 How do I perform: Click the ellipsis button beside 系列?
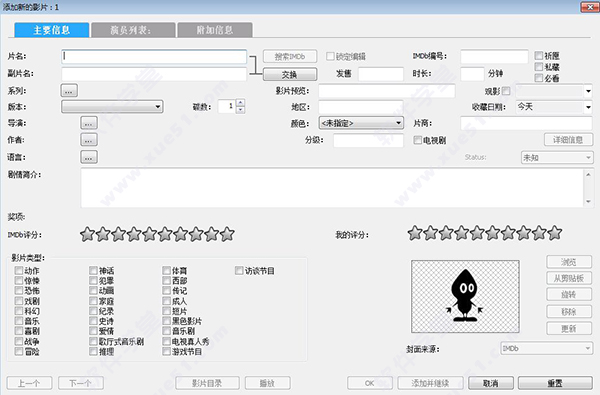[x=69, y=91]
